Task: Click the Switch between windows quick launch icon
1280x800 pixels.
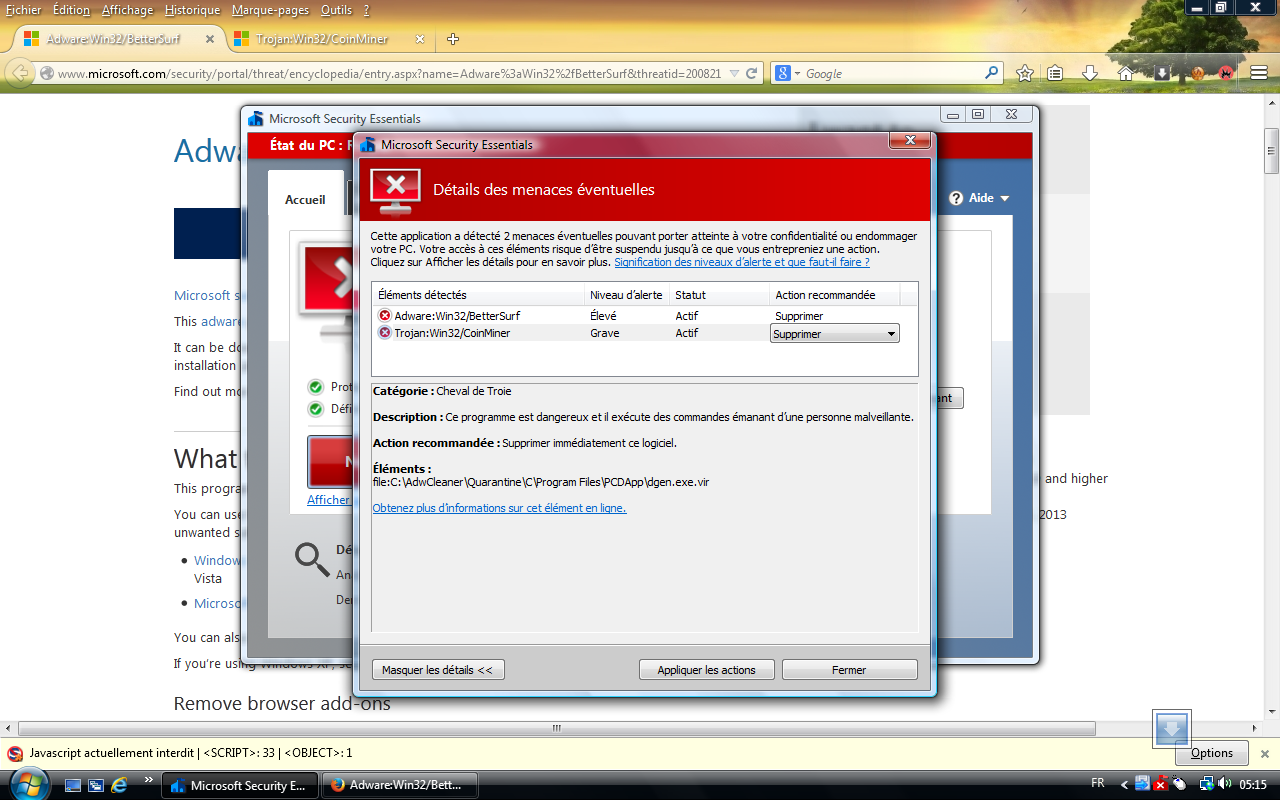Action: [96, 785]
